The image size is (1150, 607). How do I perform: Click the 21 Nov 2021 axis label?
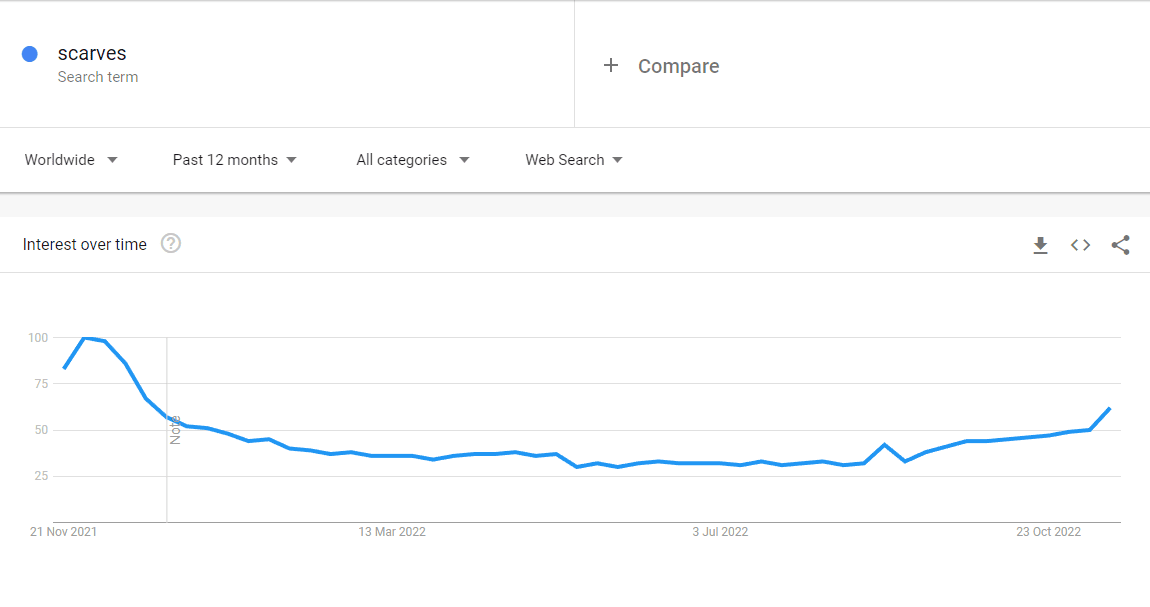63,531
